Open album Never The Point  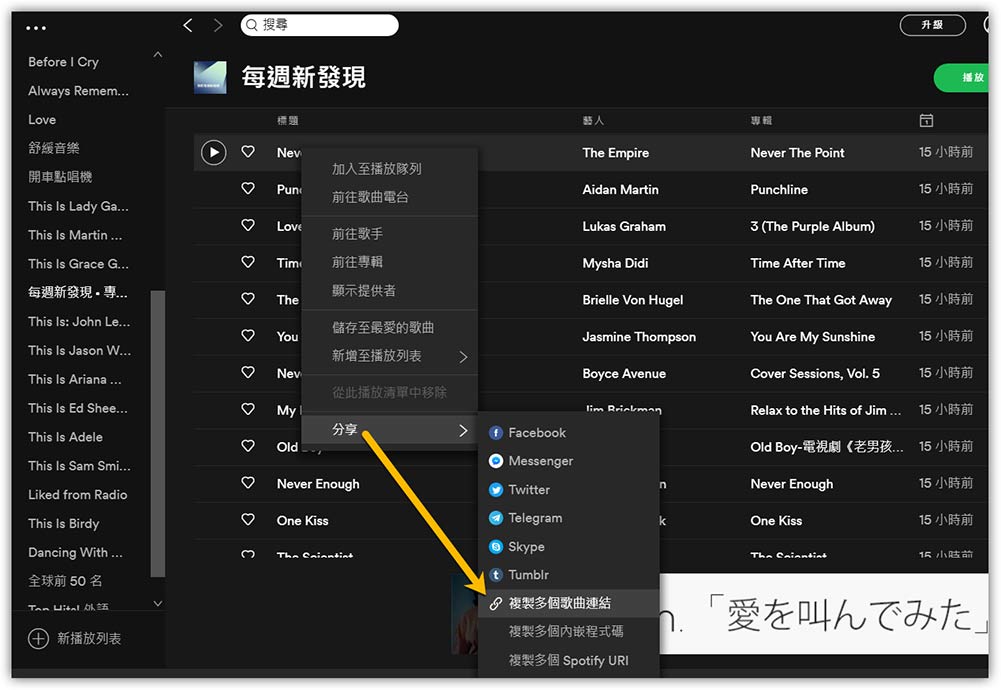coord(797,153)
